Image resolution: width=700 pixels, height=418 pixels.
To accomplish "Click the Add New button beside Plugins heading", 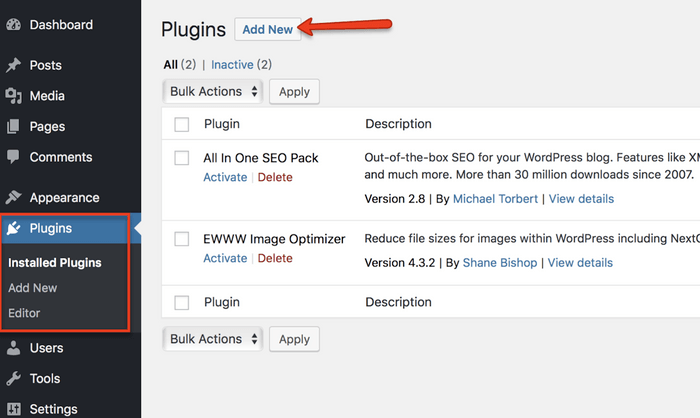I will (x=267, y=29).
